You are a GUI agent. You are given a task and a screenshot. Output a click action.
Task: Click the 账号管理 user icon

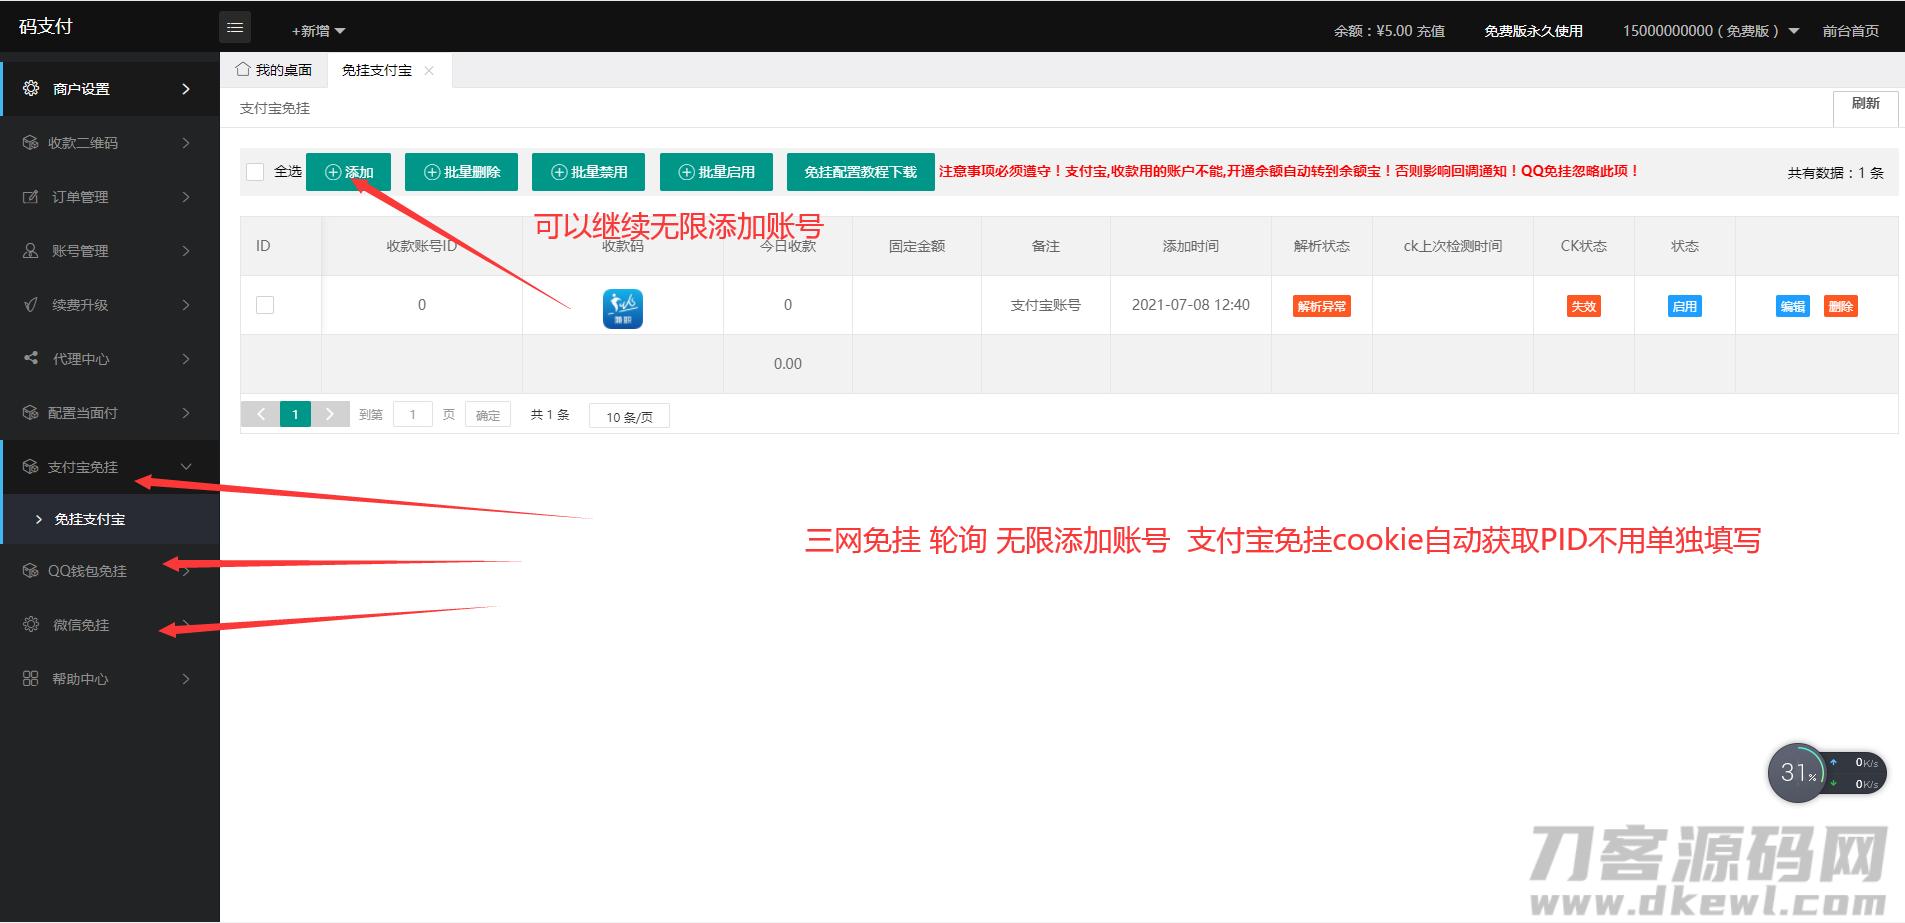tap(31, 251)
